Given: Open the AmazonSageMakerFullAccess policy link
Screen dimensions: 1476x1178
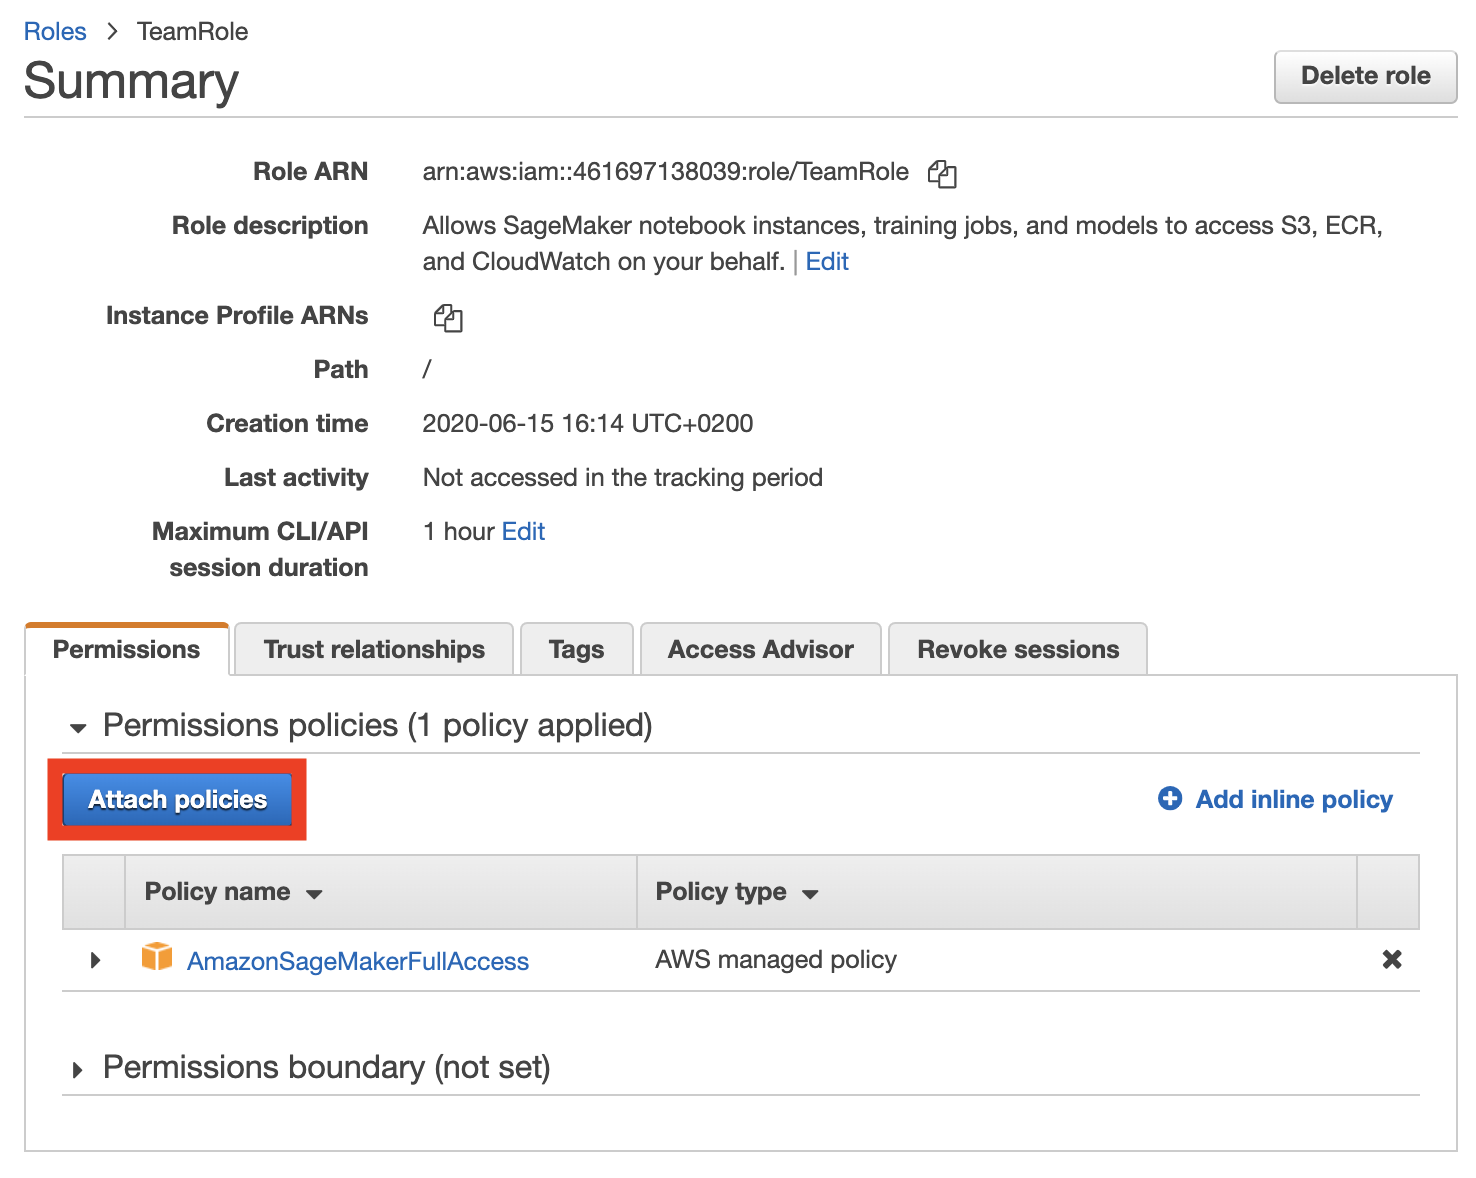Looking at the screenshot, I should pyautogui.click(x=358, y=961).
